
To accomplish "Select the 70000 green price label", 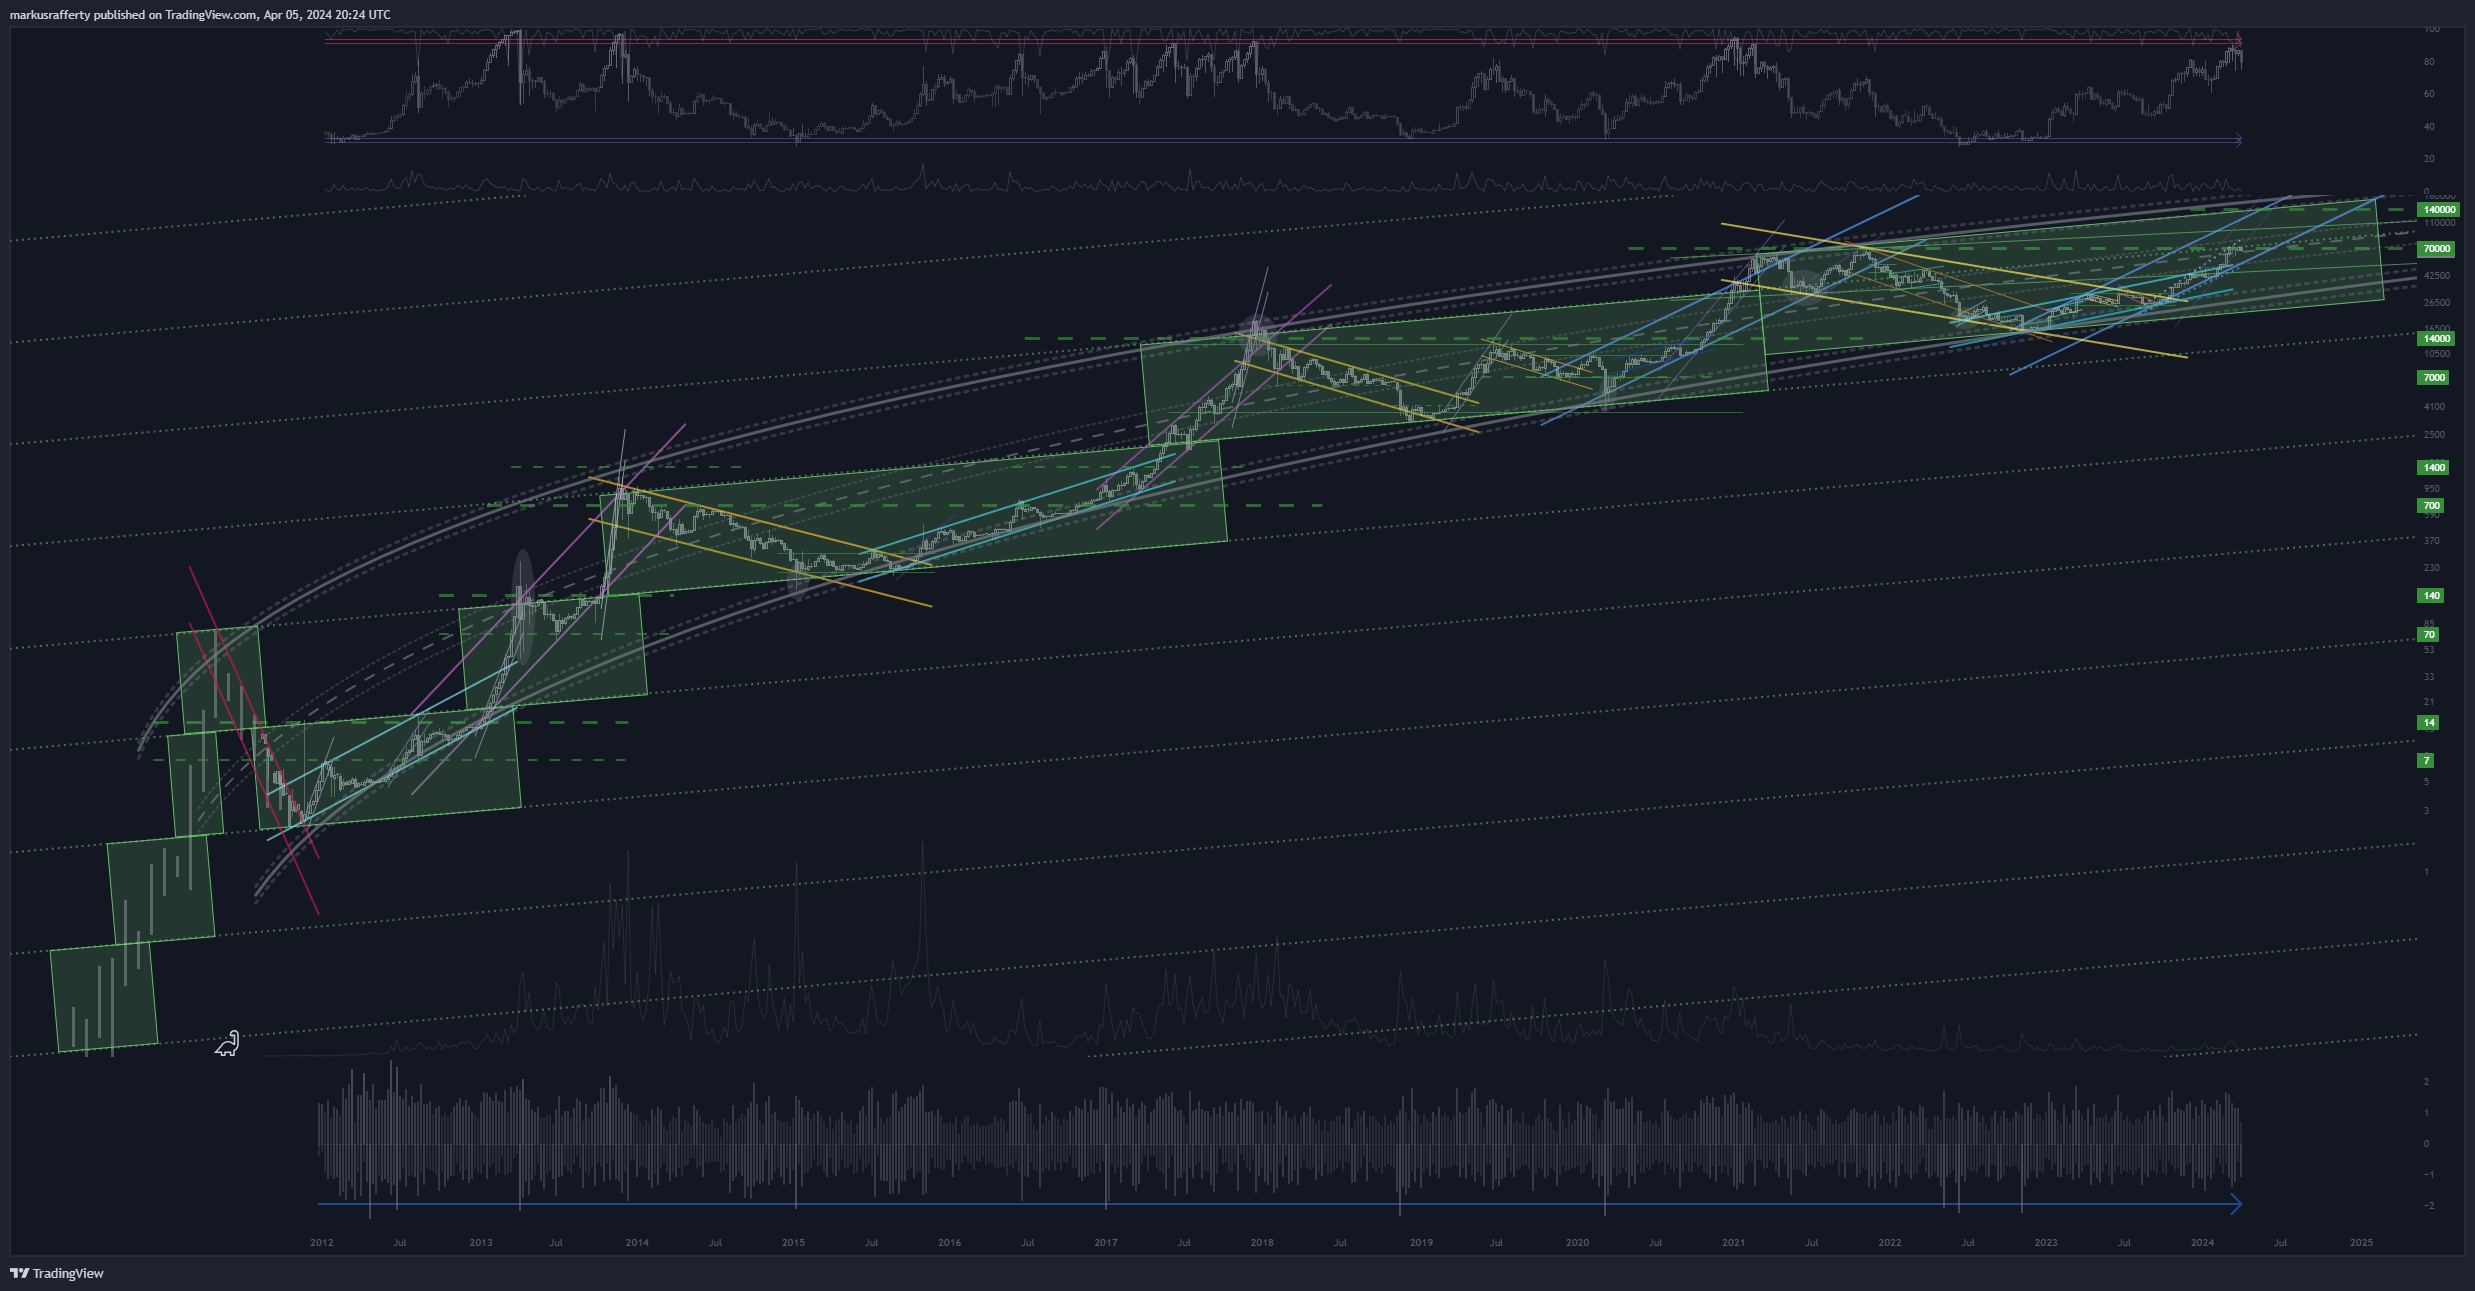I will [2435, 249].
